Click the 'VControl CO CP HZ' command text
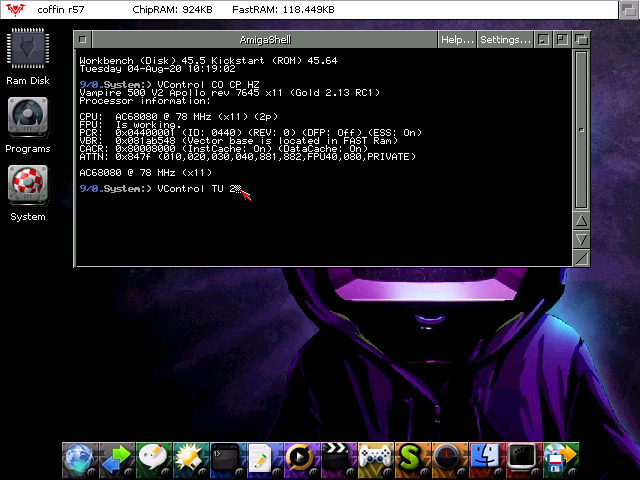 coord(208,84)
